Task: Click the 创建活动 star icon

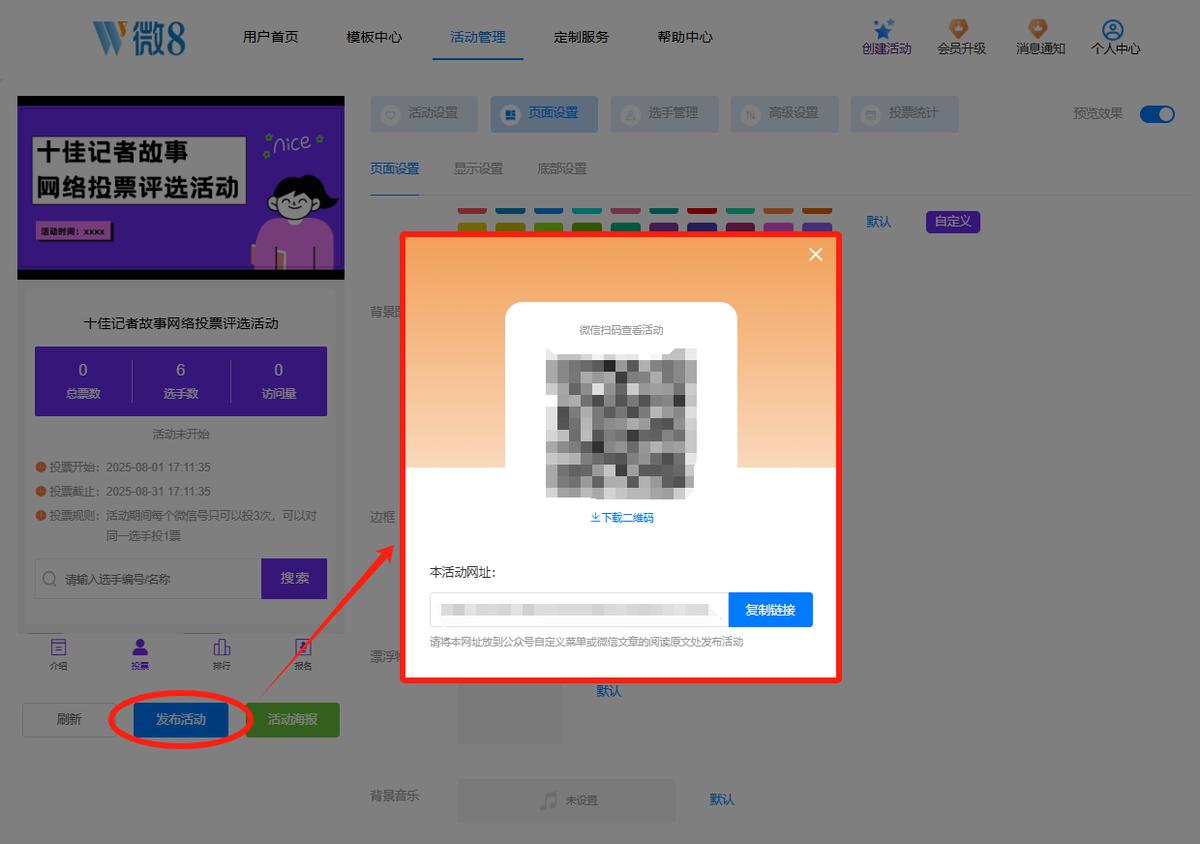Action: pyautogui.click(x=883, y=28)
